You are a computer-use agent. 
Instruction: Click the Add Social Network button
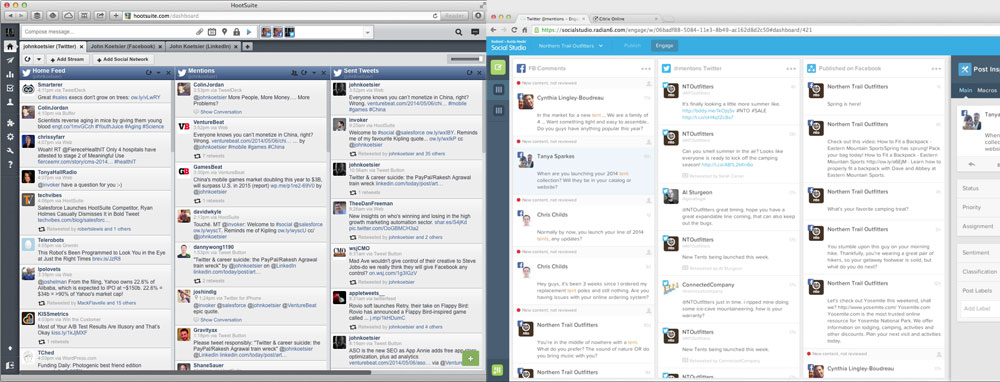tap(124, 59)
